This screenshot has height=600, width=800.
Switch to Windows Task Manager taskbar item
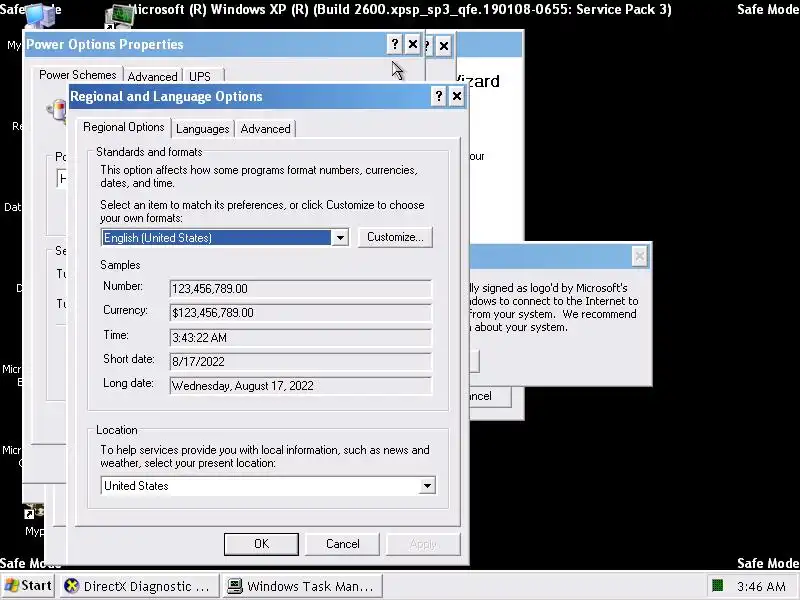303,586
